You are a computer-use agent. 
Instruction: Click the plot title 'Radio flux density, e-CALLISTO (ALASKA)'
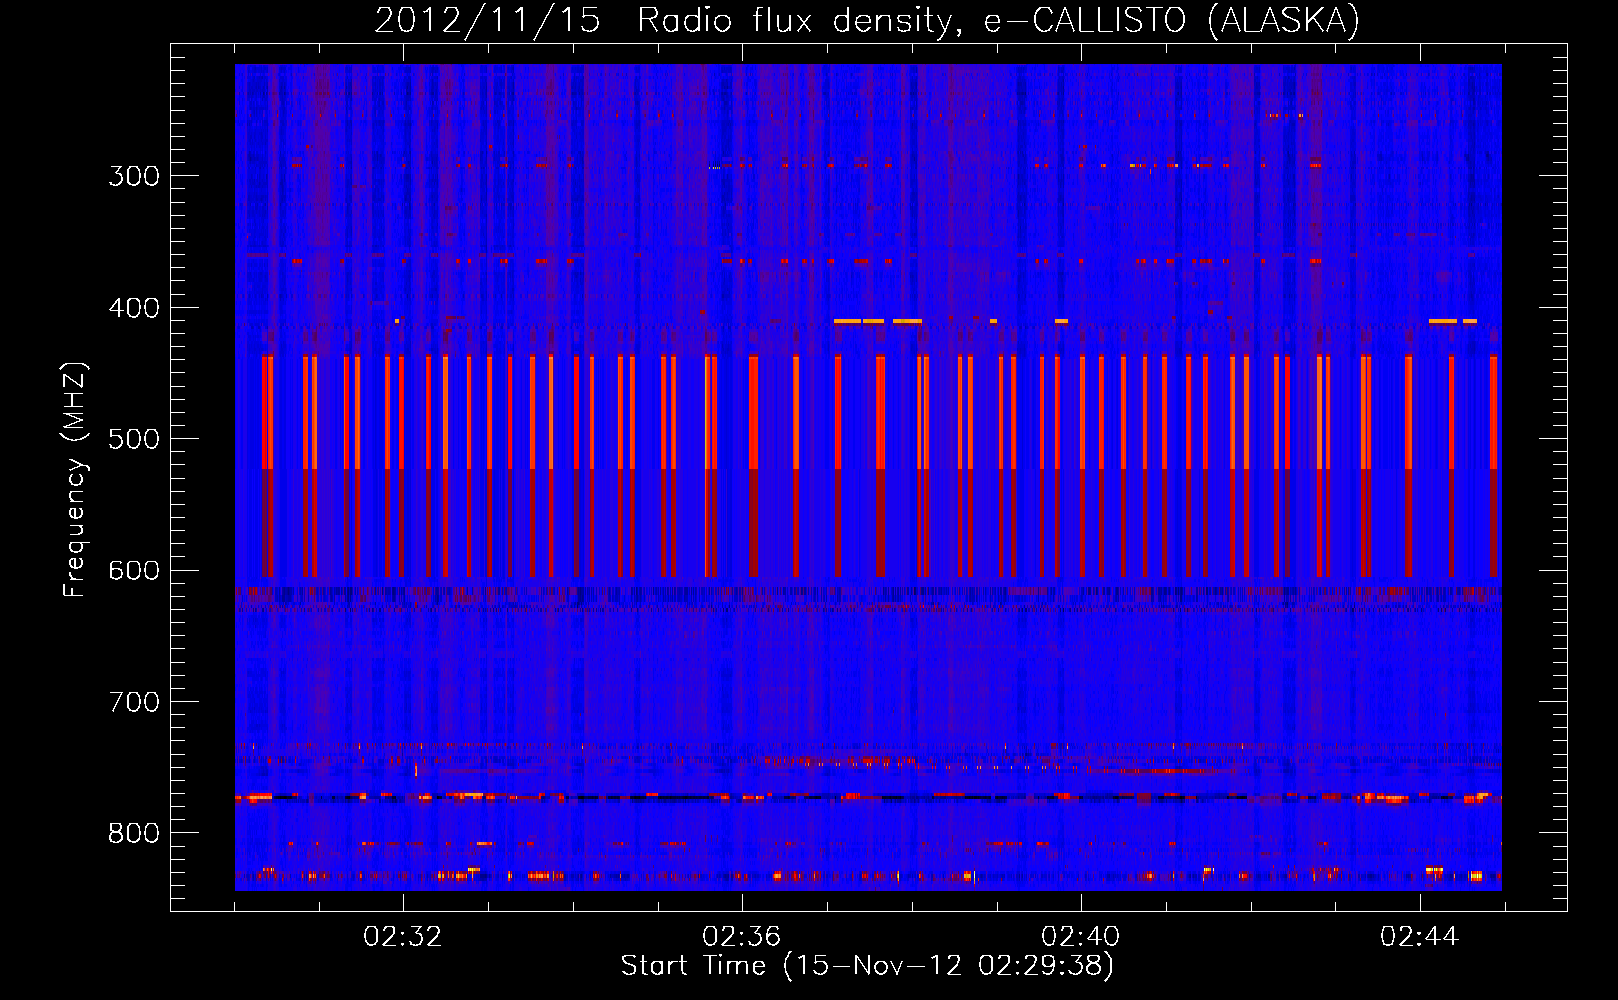(x=998, y=20)
